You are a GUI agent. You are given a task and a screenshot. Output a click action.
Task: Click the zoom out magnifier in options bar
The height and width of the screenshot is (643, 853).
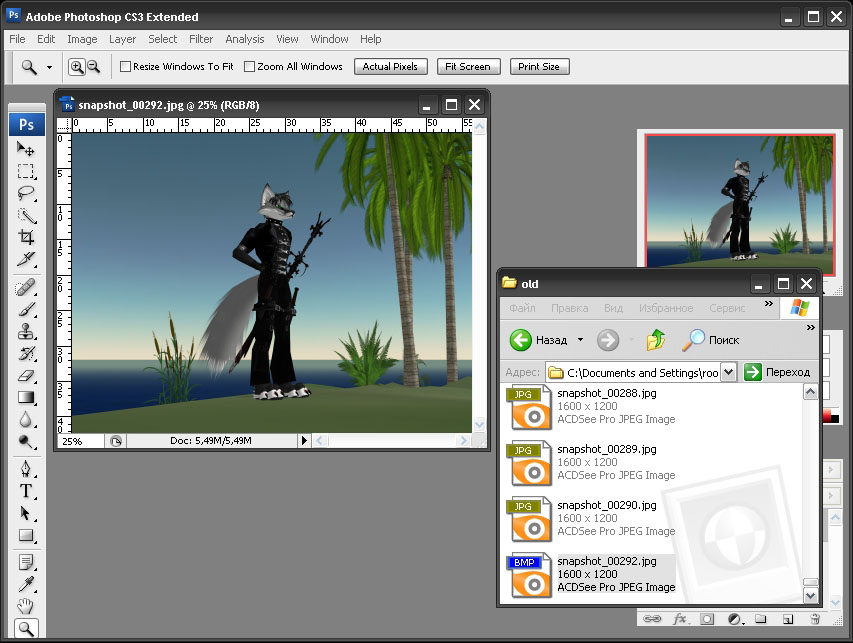pos(94,67)
